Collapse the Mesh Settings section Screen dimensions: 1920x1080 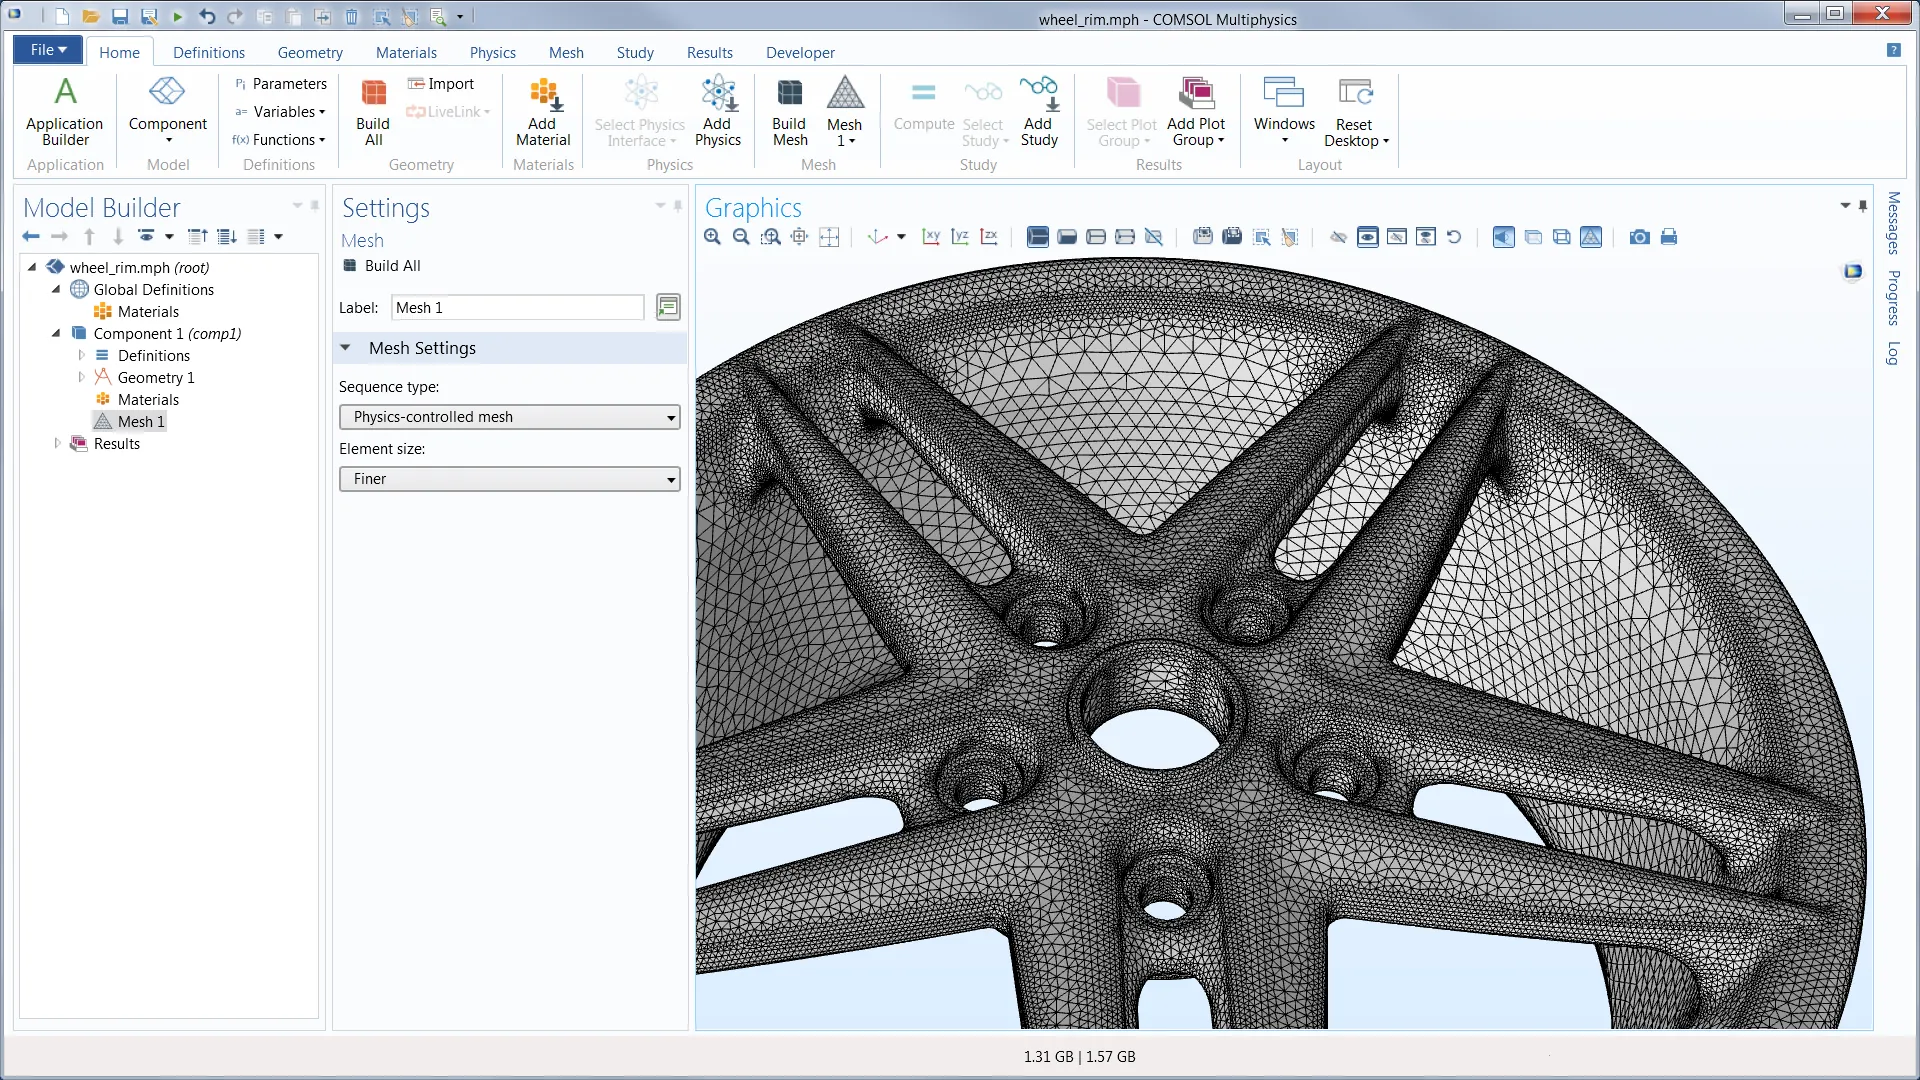coord(345,348)
